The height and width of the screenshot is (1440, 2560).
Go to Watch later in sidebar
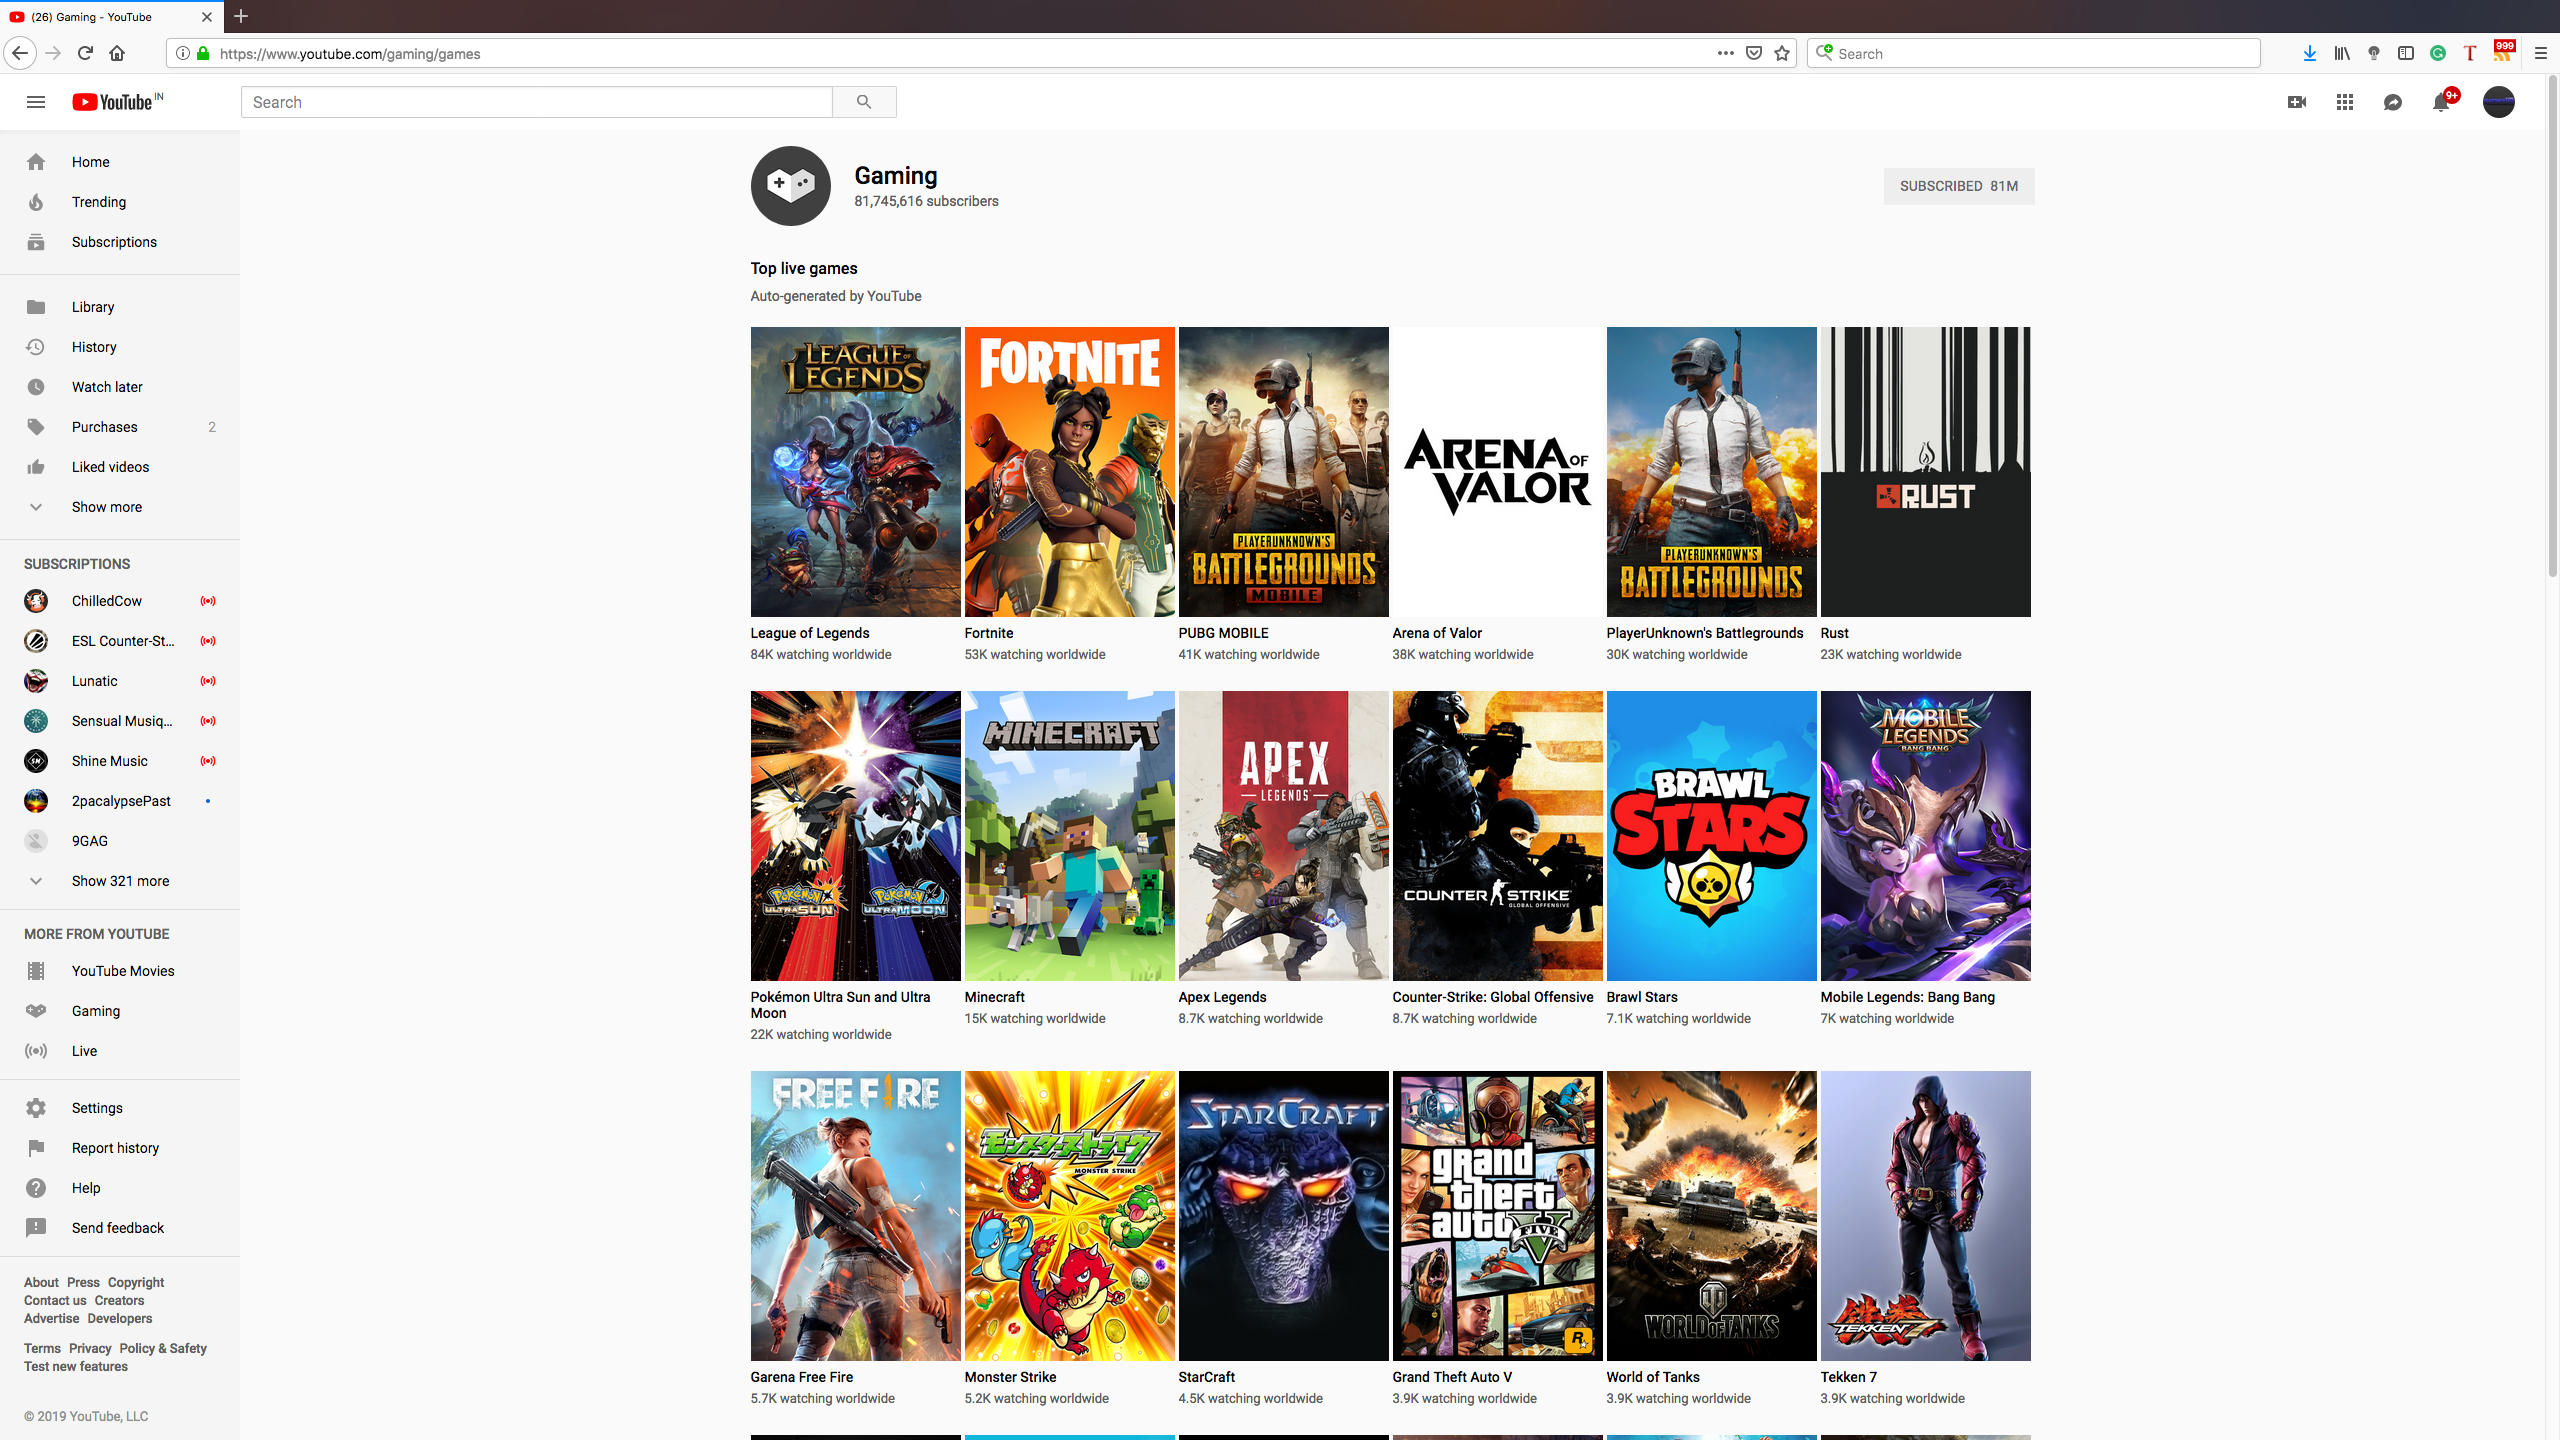(106, 387)
